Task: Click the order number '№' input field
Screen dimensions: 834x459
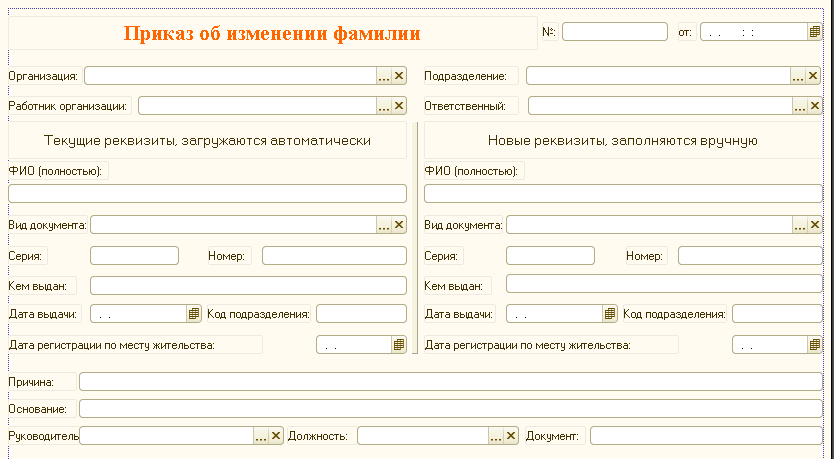Action: click(x=614, y=32)
